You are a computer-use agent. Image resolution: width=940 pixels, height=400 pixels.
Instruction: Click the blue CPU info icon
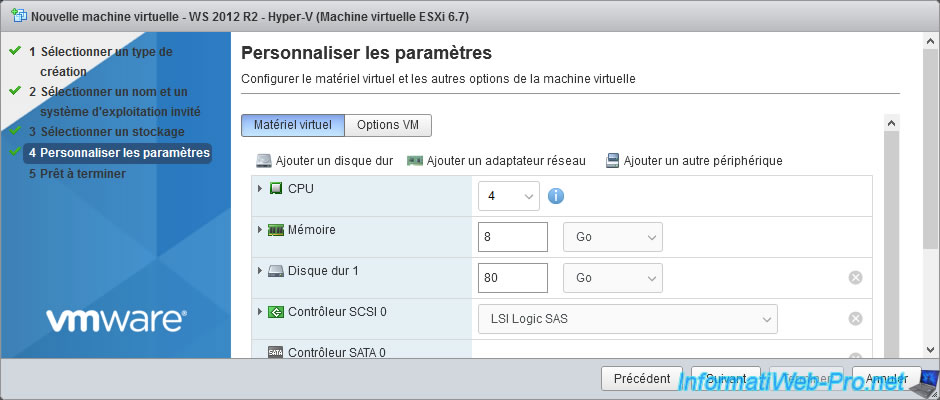tap(556, 196)
